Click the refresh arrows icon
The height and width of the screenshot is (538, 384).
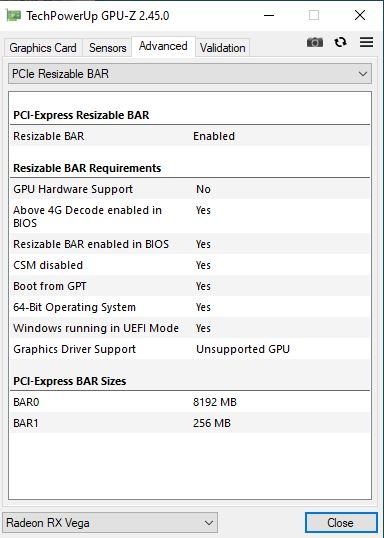340,42
